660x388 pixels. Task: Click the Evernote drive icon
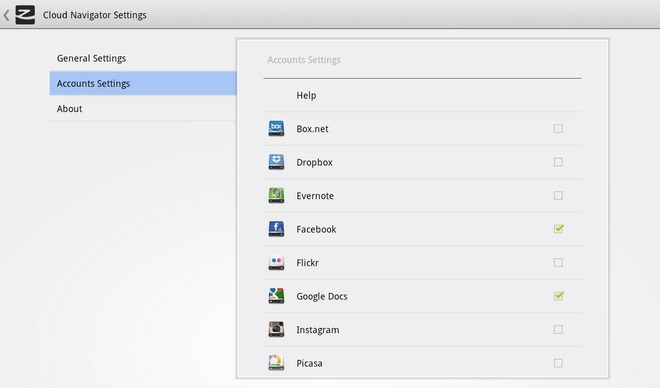pyautogui.click(x=276, y=195)
